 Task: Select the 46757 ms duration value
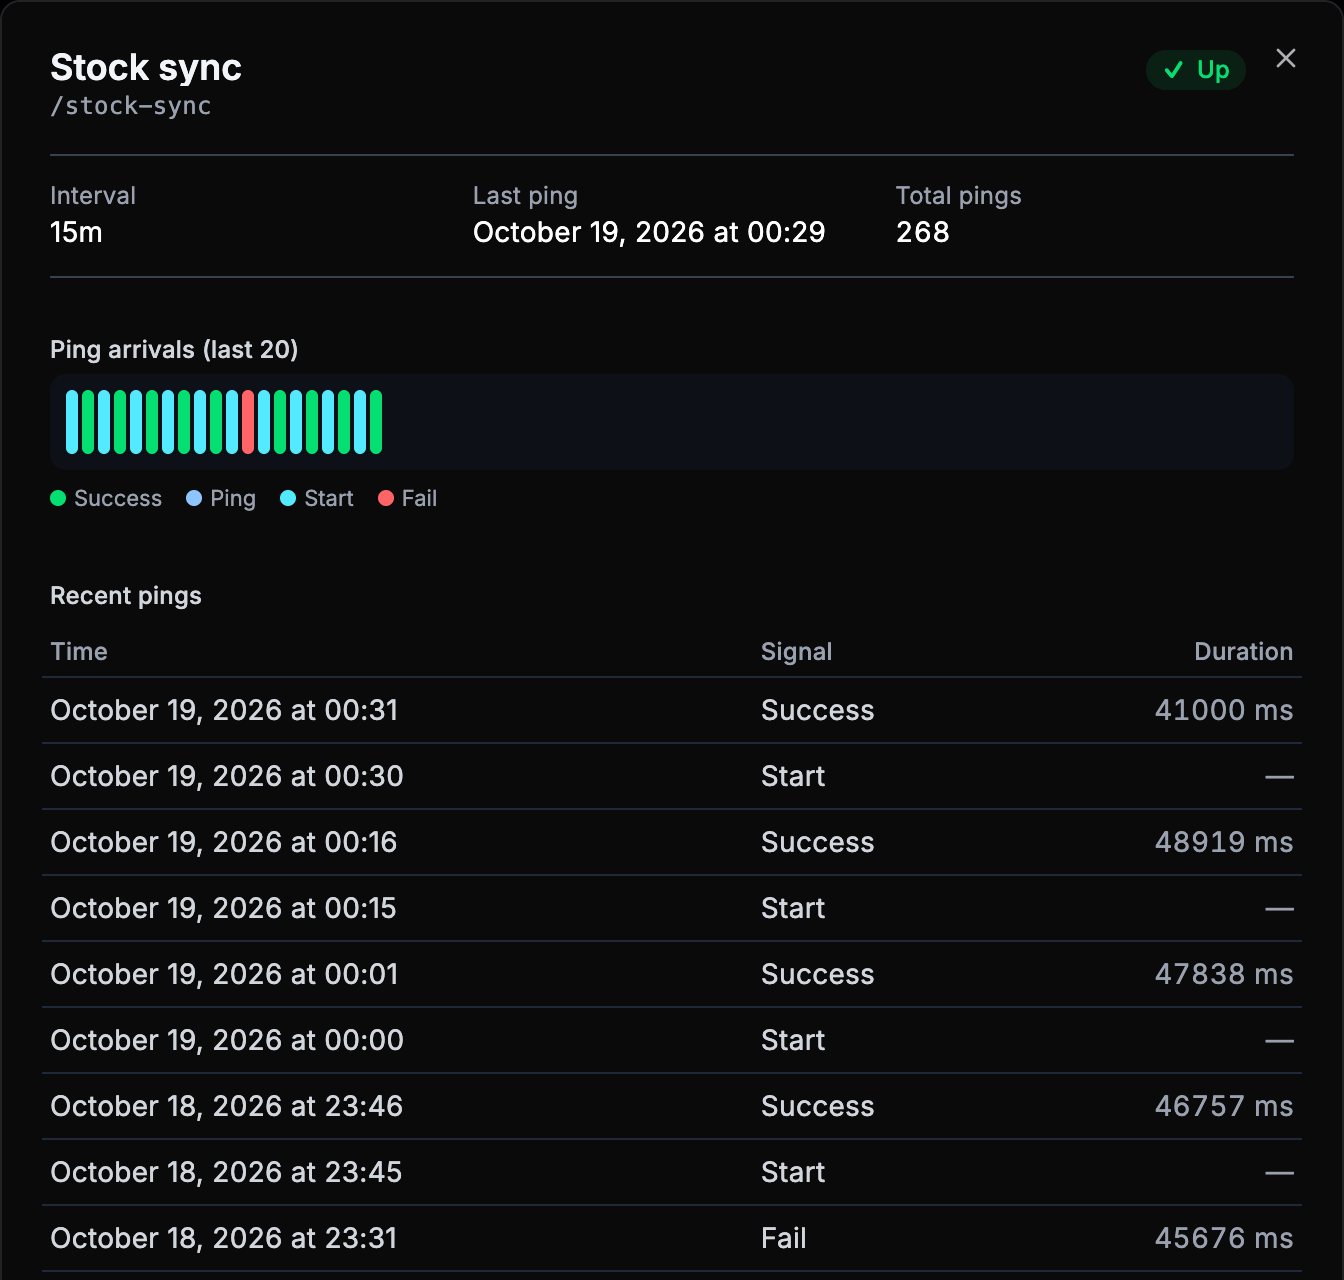pyautogui.click(x=1224, y=1106)
